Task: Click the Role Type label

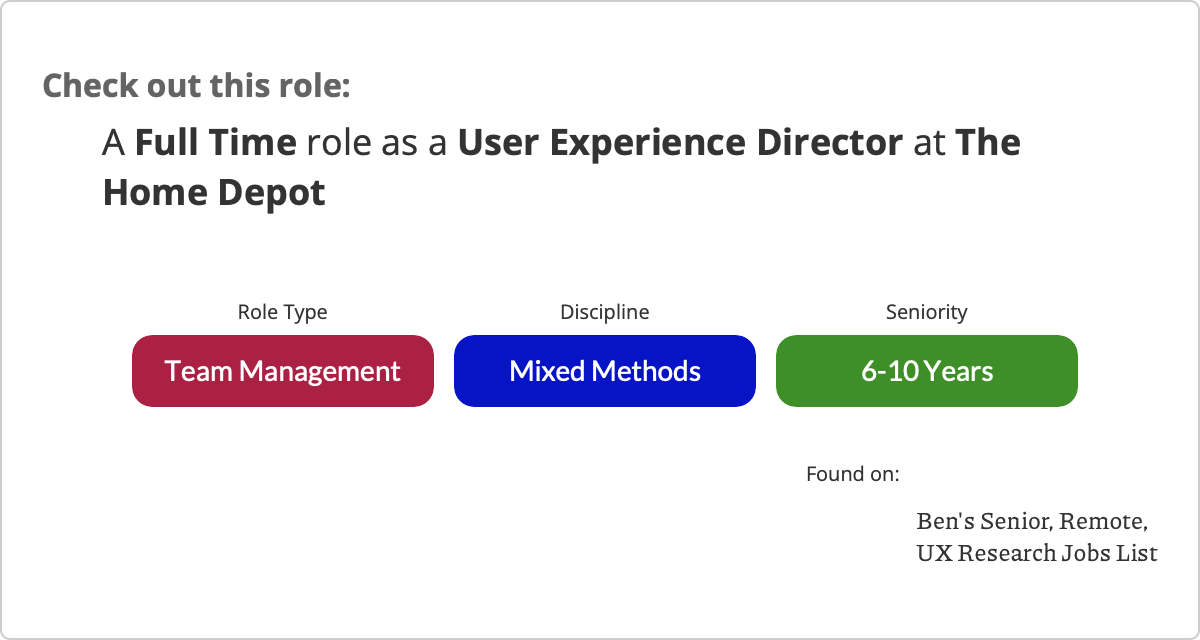Action: click(x=282, y=312)
